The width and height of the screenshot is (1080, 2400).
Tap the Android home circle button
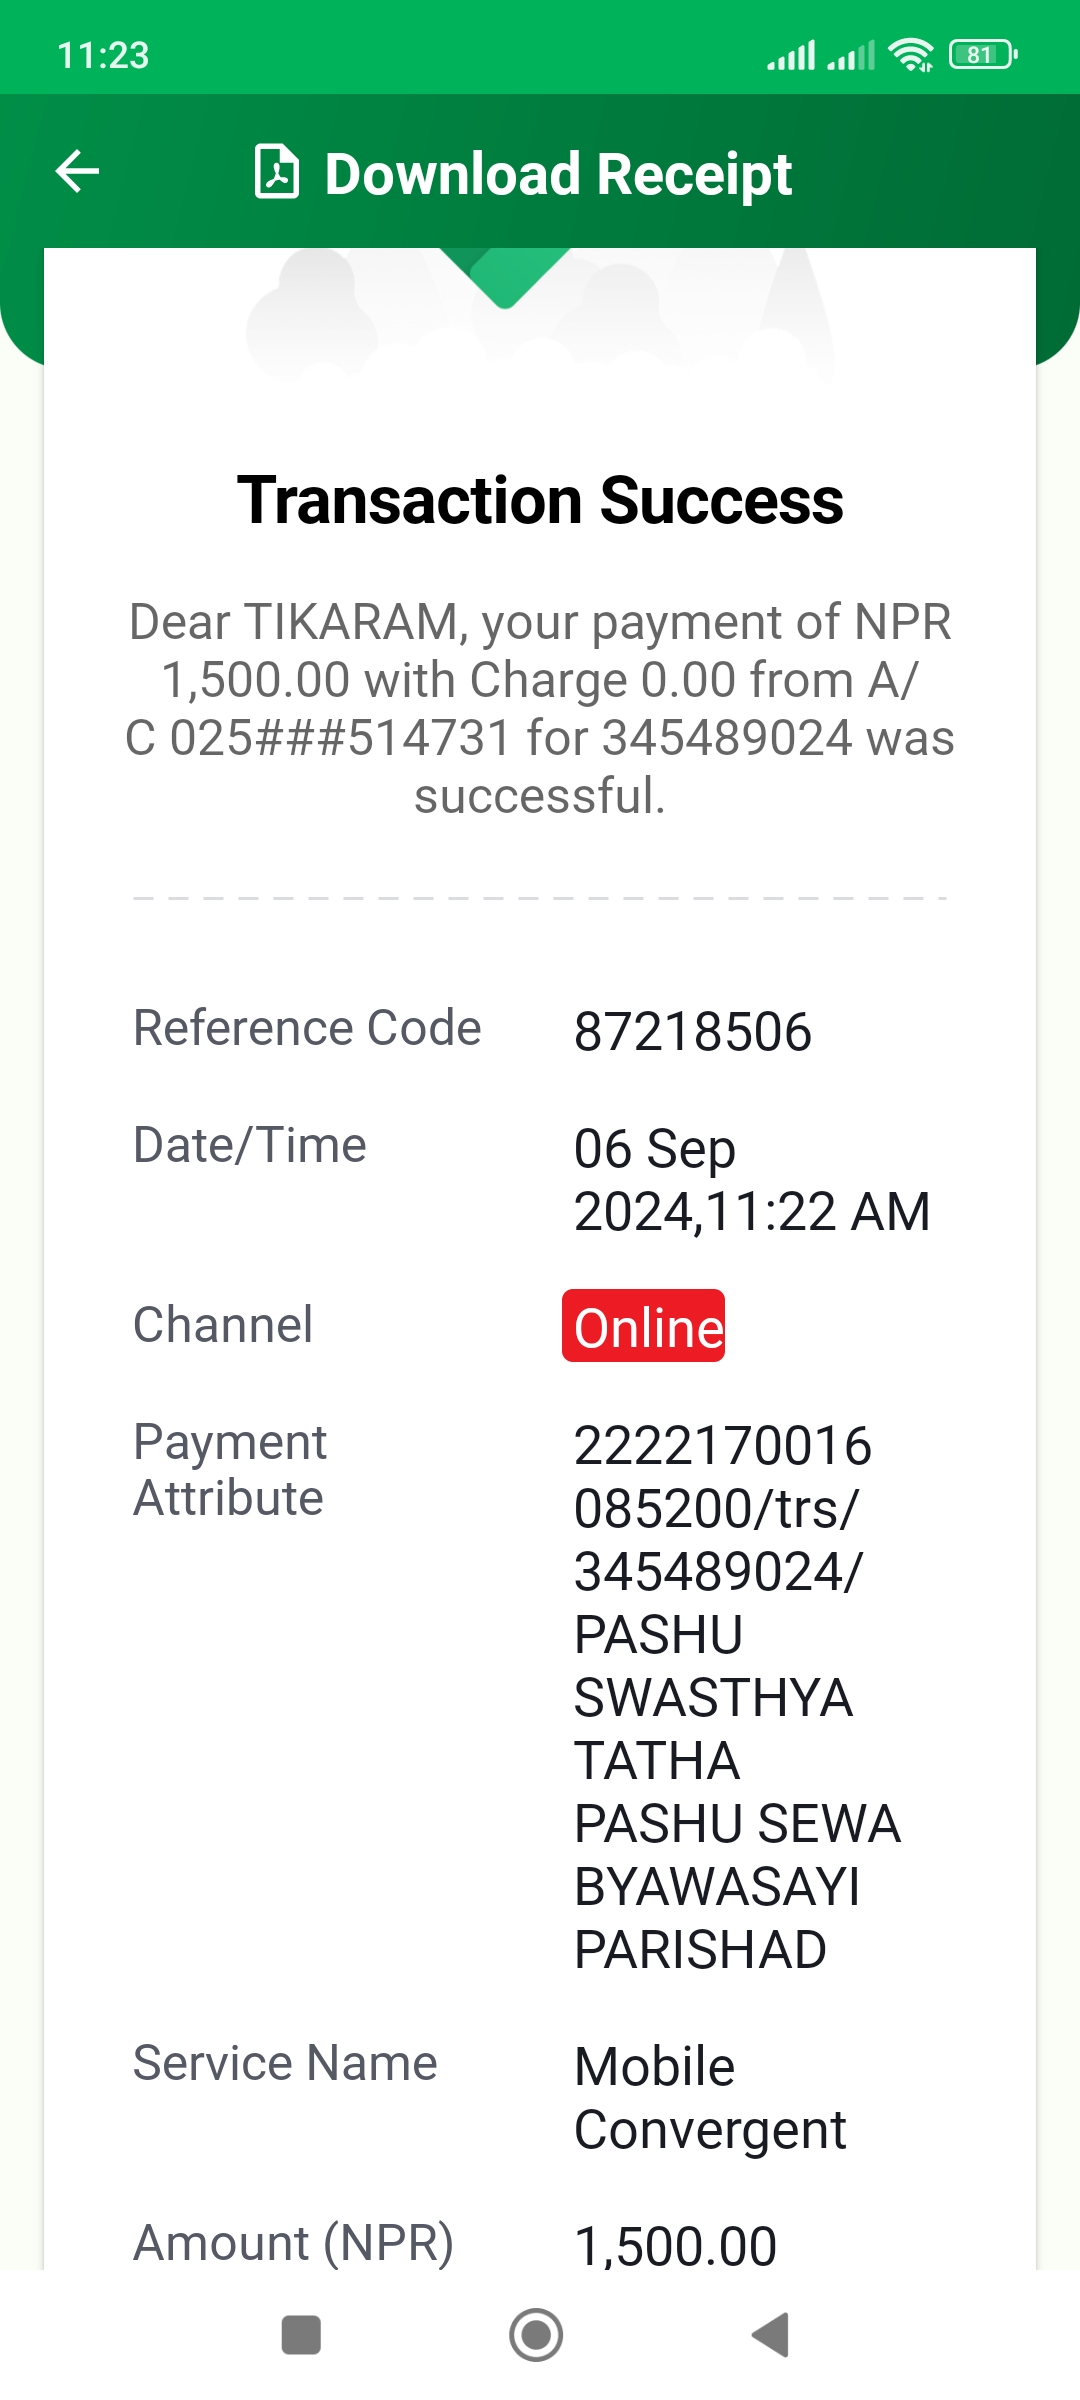pos(536,2335)
